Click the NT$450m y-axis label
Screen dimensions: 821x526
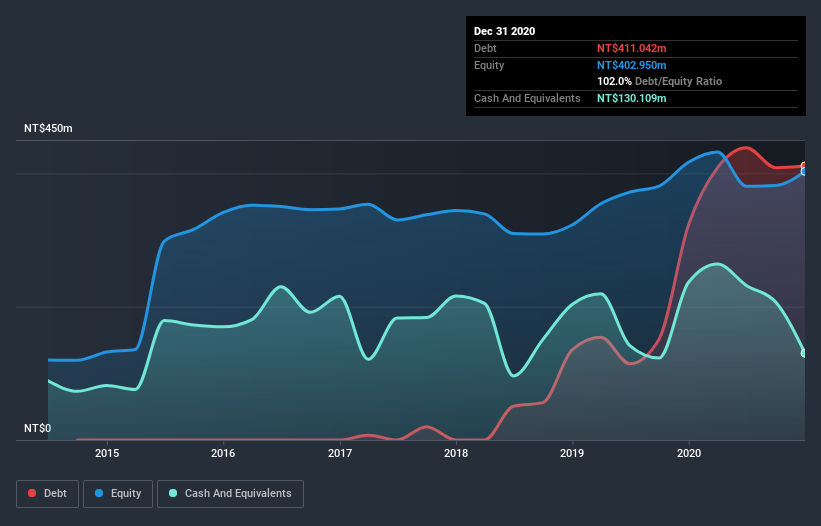[x=48, y=128]
